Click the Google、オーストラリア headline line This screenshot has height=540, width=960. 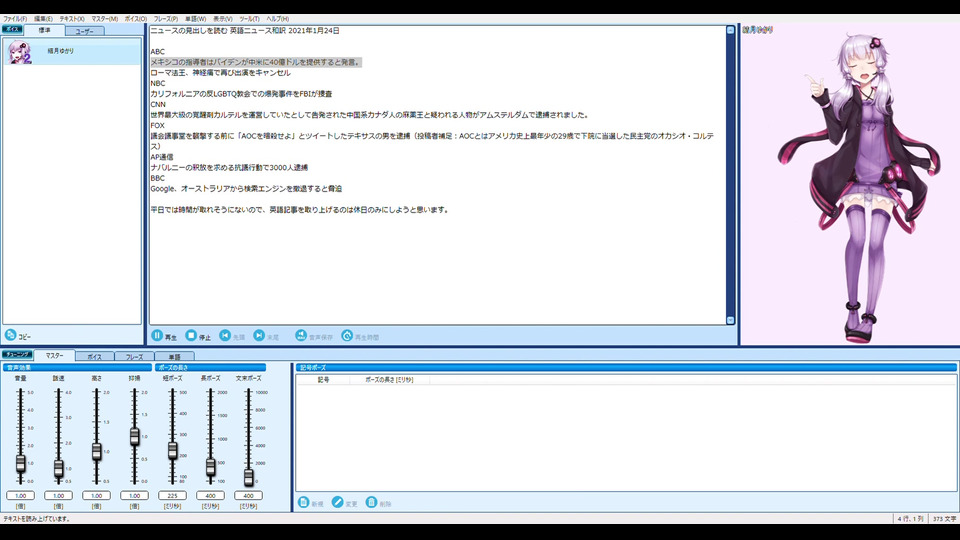pos(246,189)
